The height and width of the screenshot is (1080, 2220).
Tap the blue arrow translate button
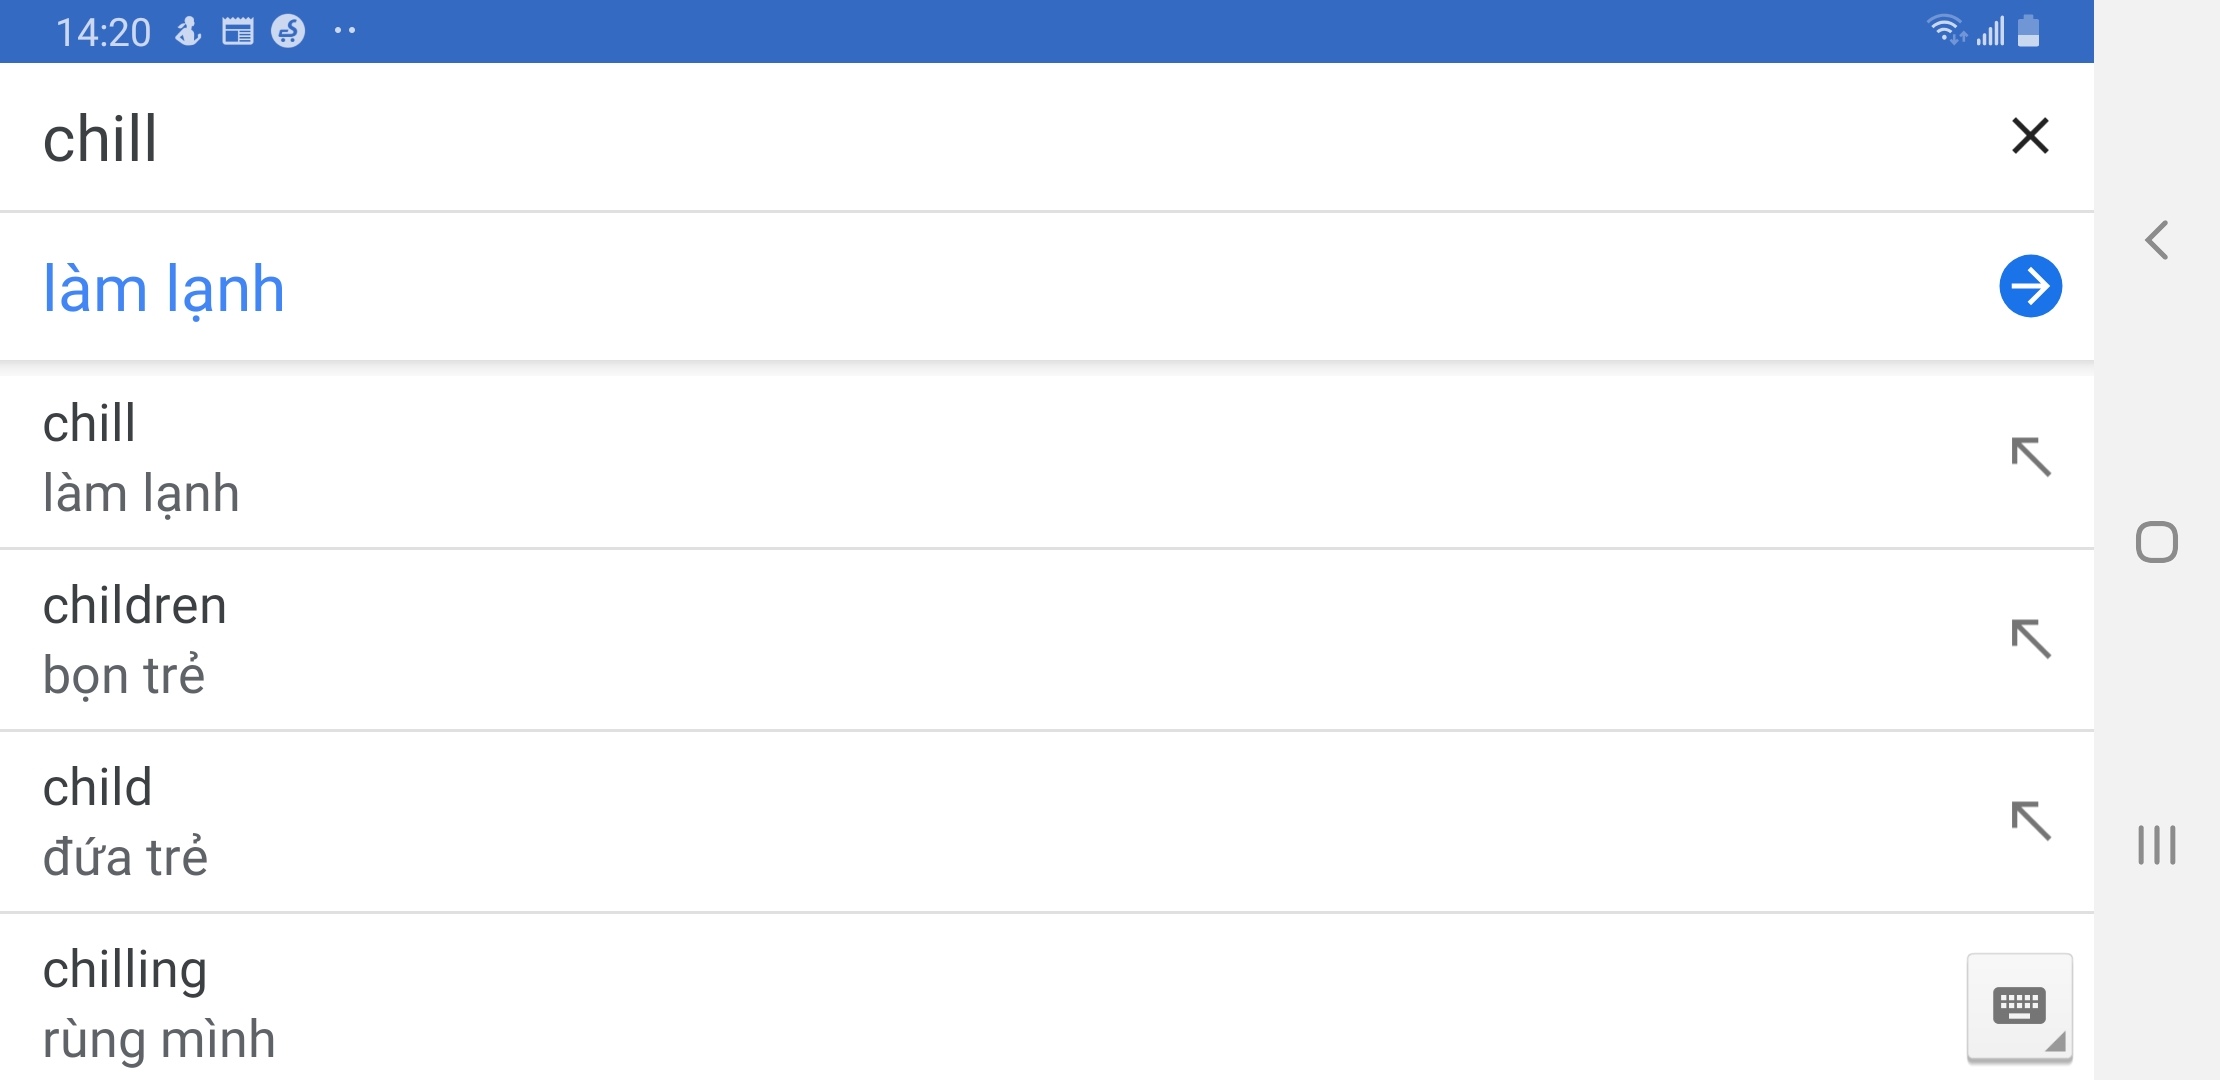[2030, 287]
